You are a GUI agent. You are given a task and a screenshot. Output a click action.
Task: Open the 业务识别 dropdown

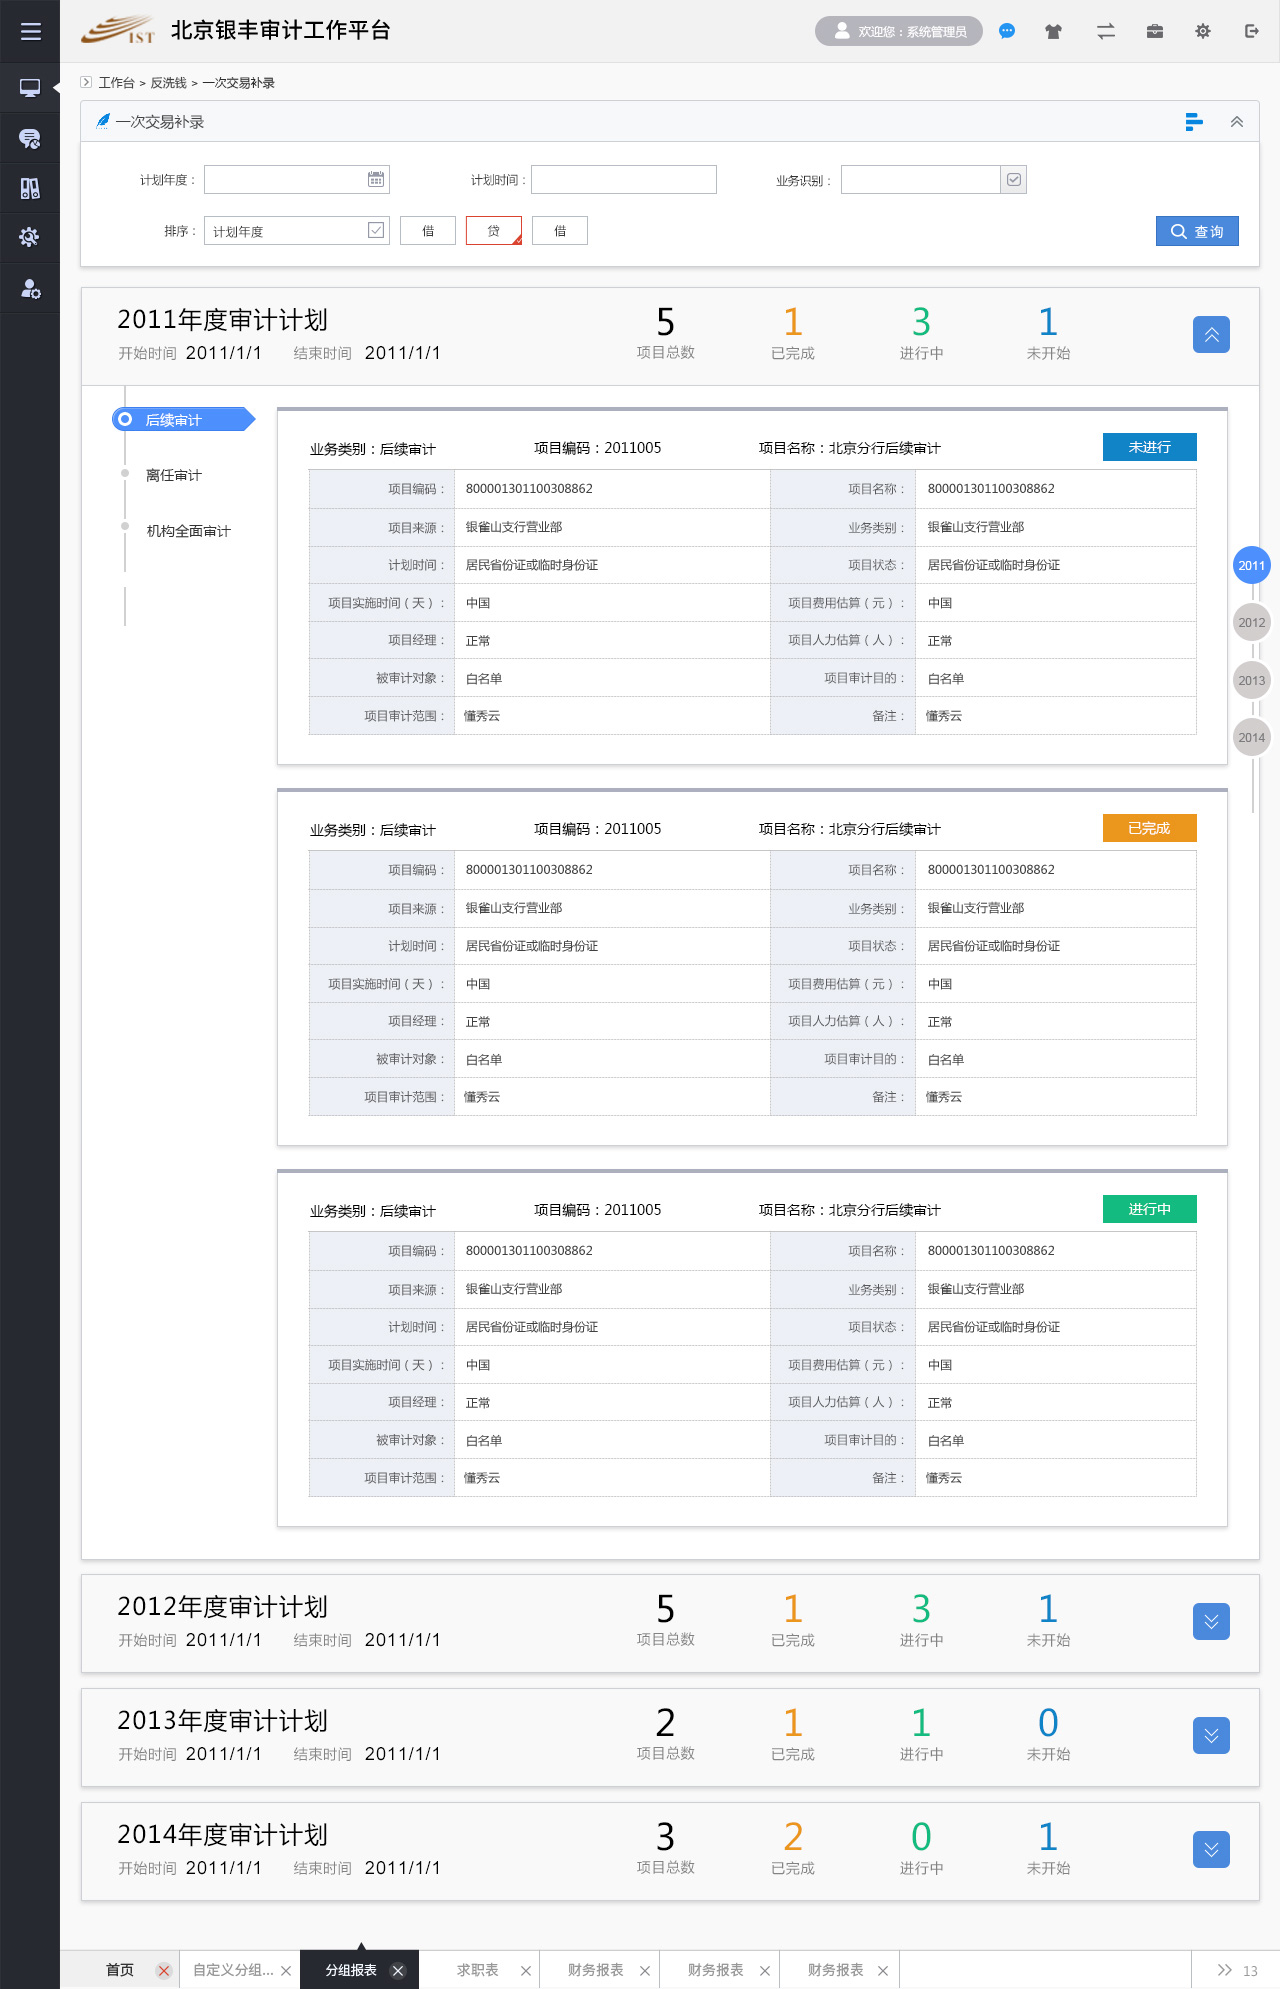click(x=1014, y=180)
